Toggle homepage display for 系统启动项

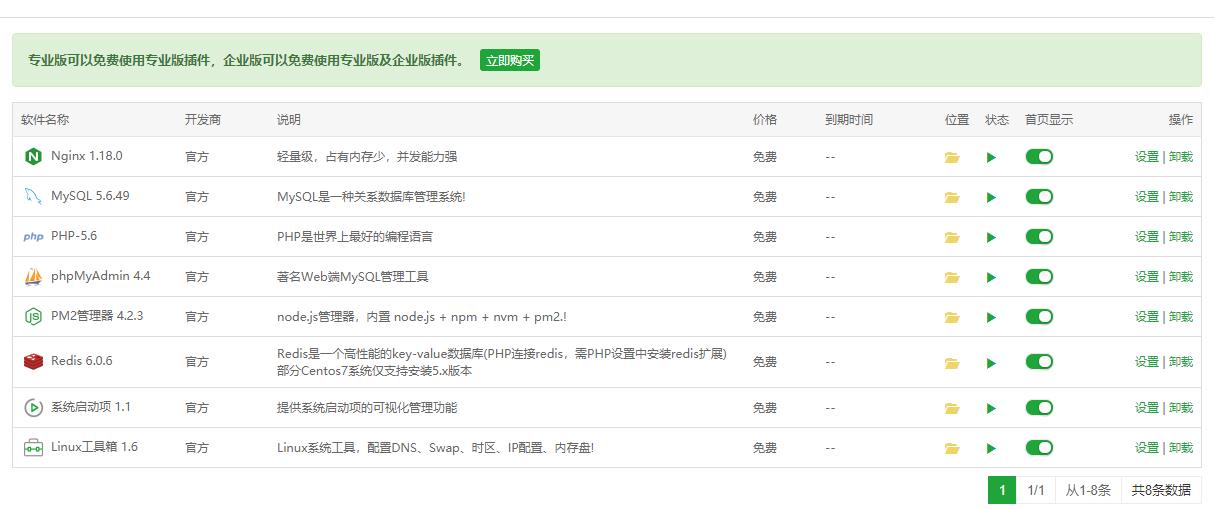(1039, 408)
